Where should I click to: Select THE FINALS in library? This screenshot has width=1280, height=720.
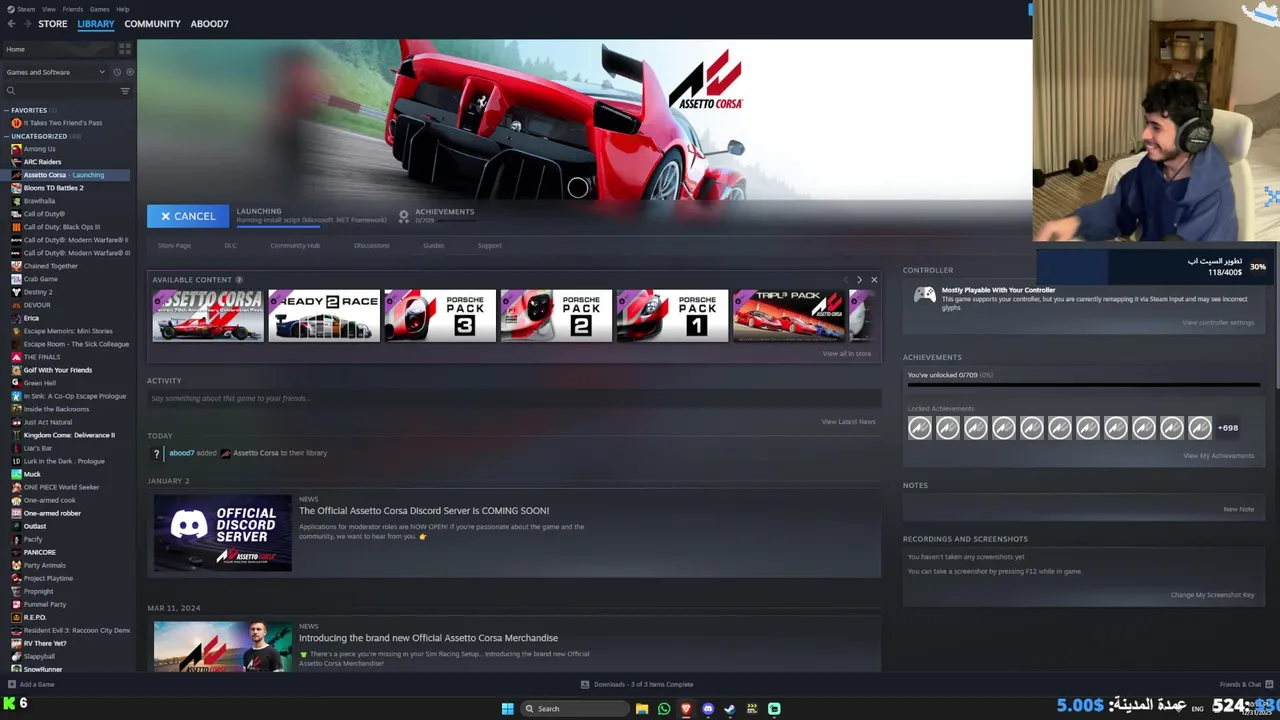tap(42, 357)
